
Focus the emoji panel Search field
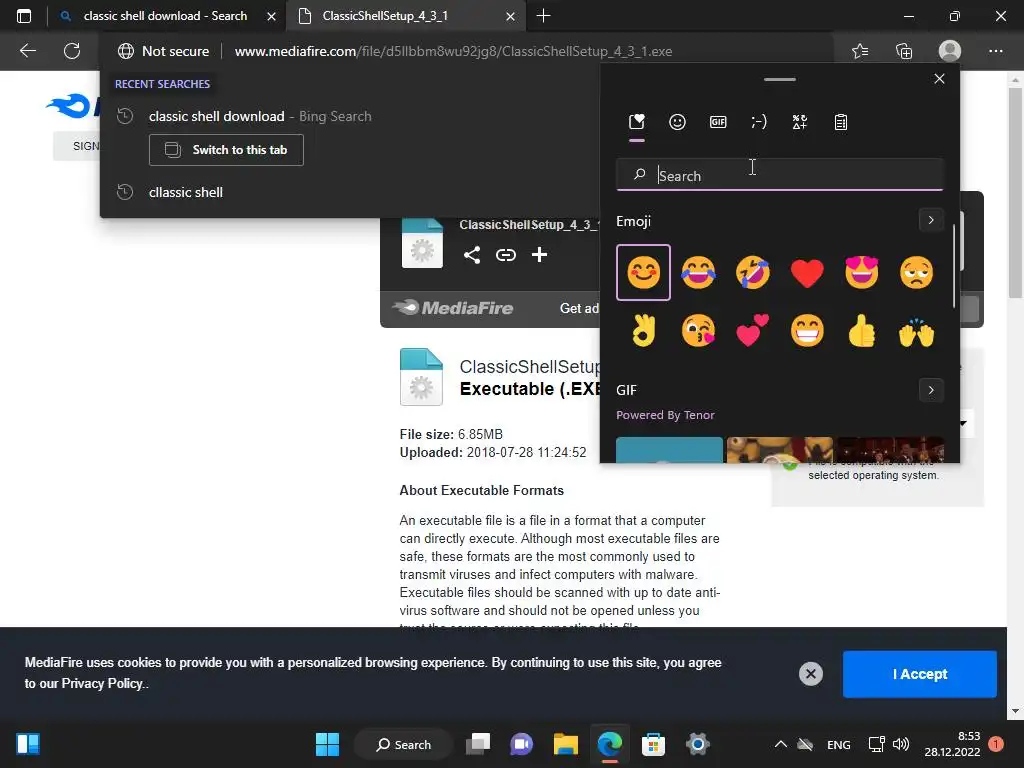(x=780, y=175)
